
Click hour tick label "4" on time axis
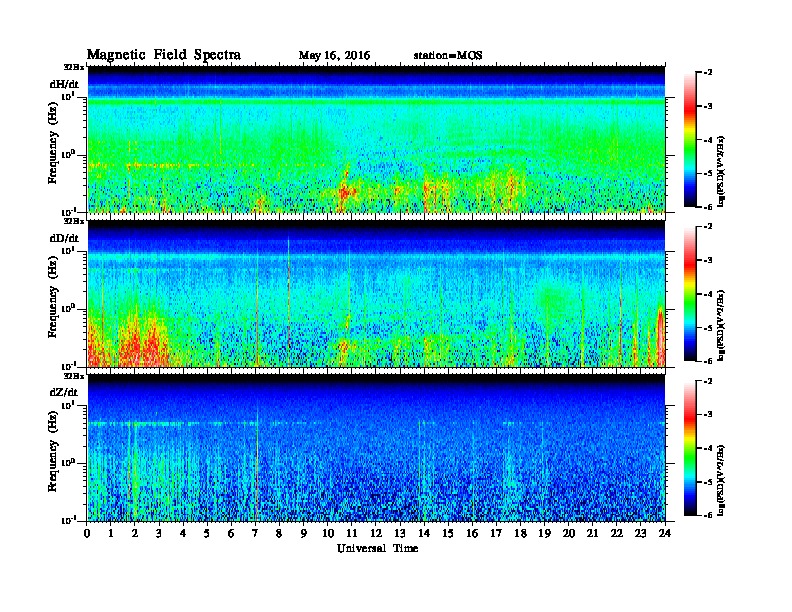pyautogui.click(x=183, y=533)
